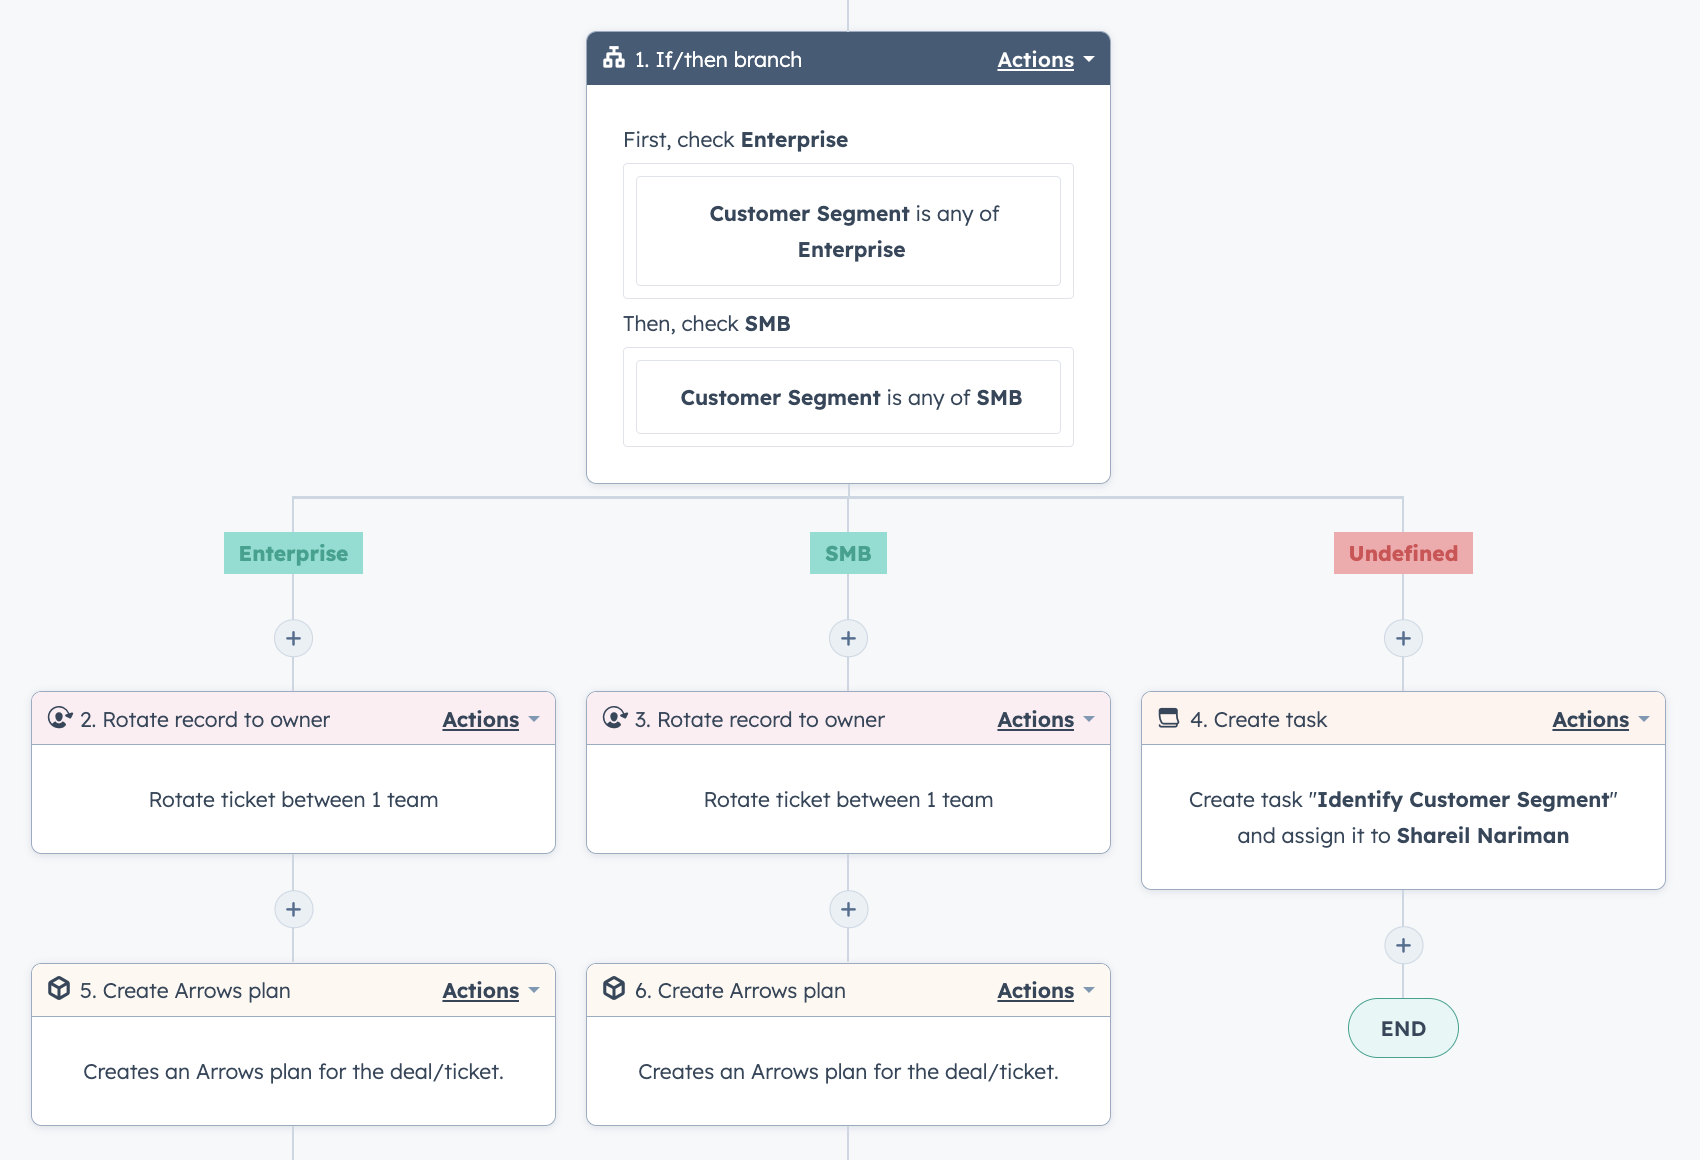Expand Actions on step 4 Create task
Viewport: 1700px width, 1160px height.
pyautogui.click(x=1598, y=718)
